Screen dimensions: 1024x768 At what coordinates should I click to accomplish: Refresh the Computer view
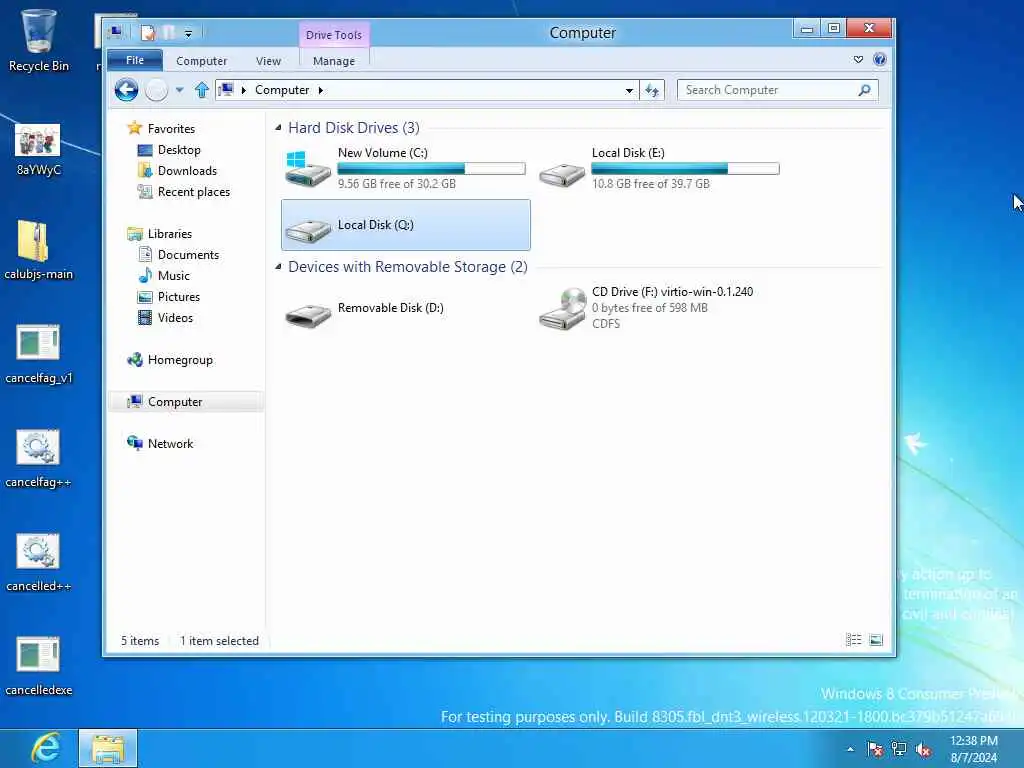click(x=652, y=90)
